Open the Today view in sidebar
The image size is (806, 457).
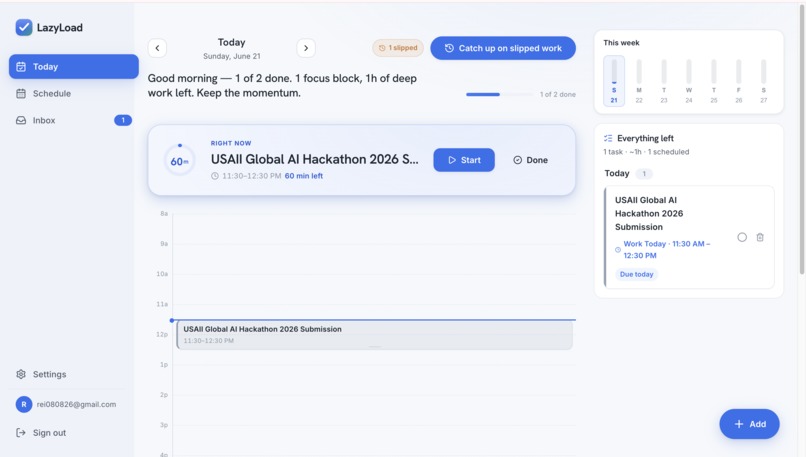[74, 66]
